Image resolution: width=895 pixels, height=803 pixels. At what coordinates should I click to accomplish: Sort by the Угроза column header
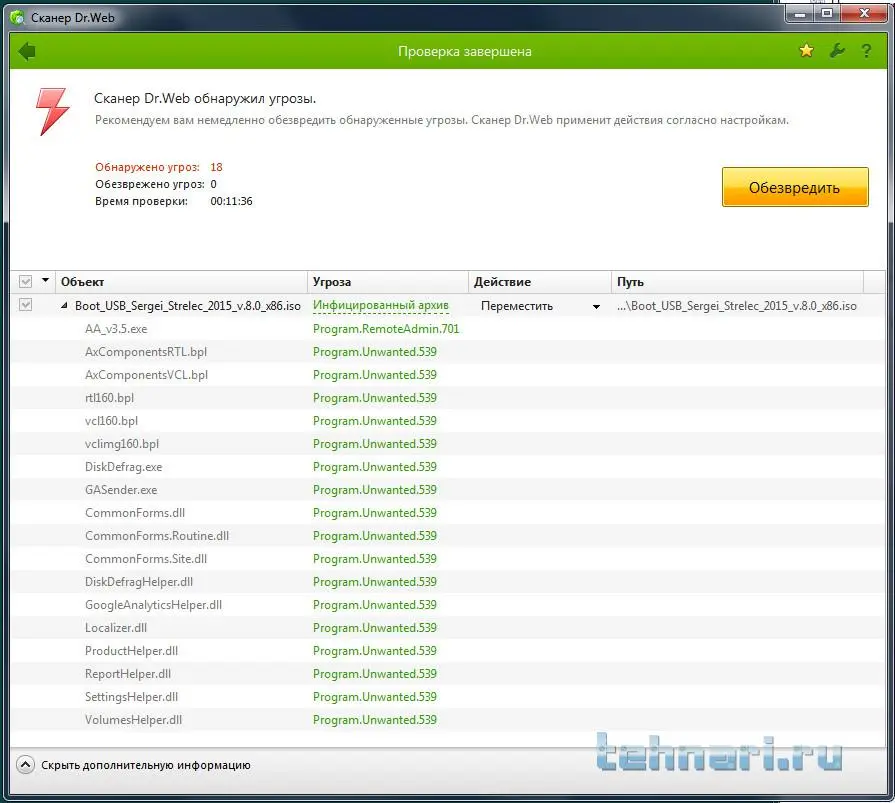pos(388,282)
